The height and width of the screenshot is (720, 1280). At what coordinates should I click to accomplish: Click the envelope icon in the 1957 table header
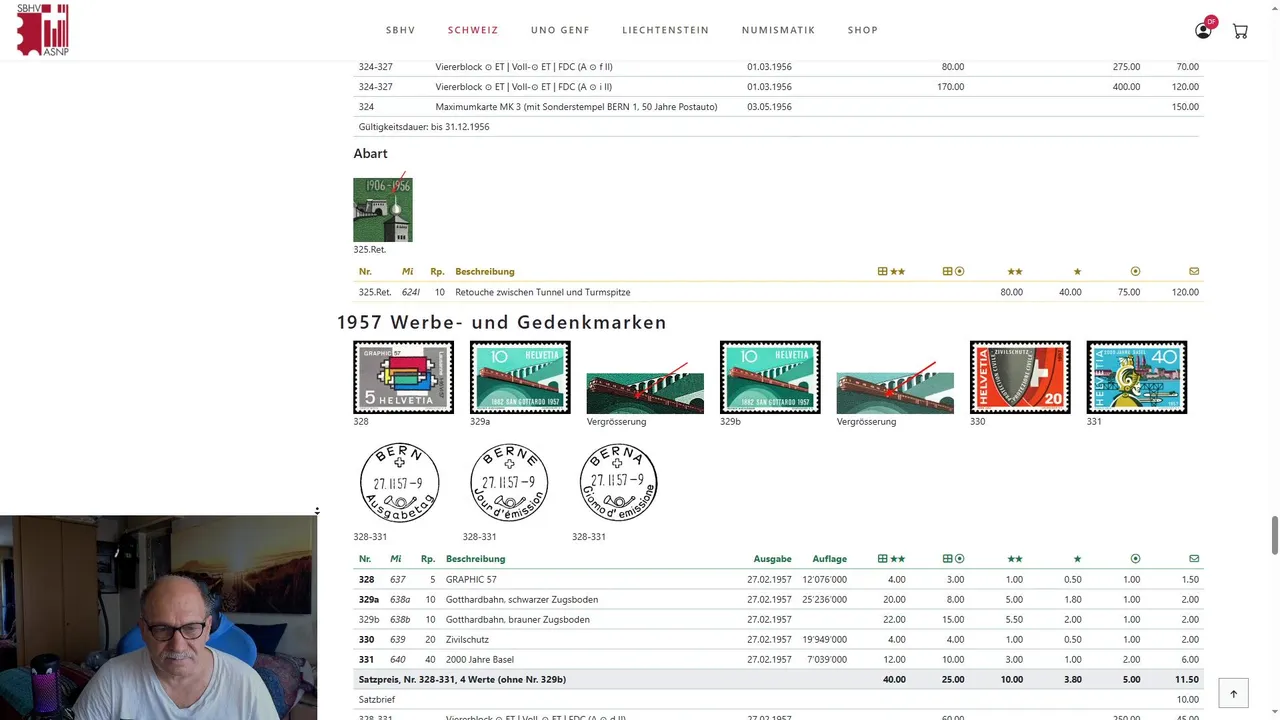(x=1194, y=559)
